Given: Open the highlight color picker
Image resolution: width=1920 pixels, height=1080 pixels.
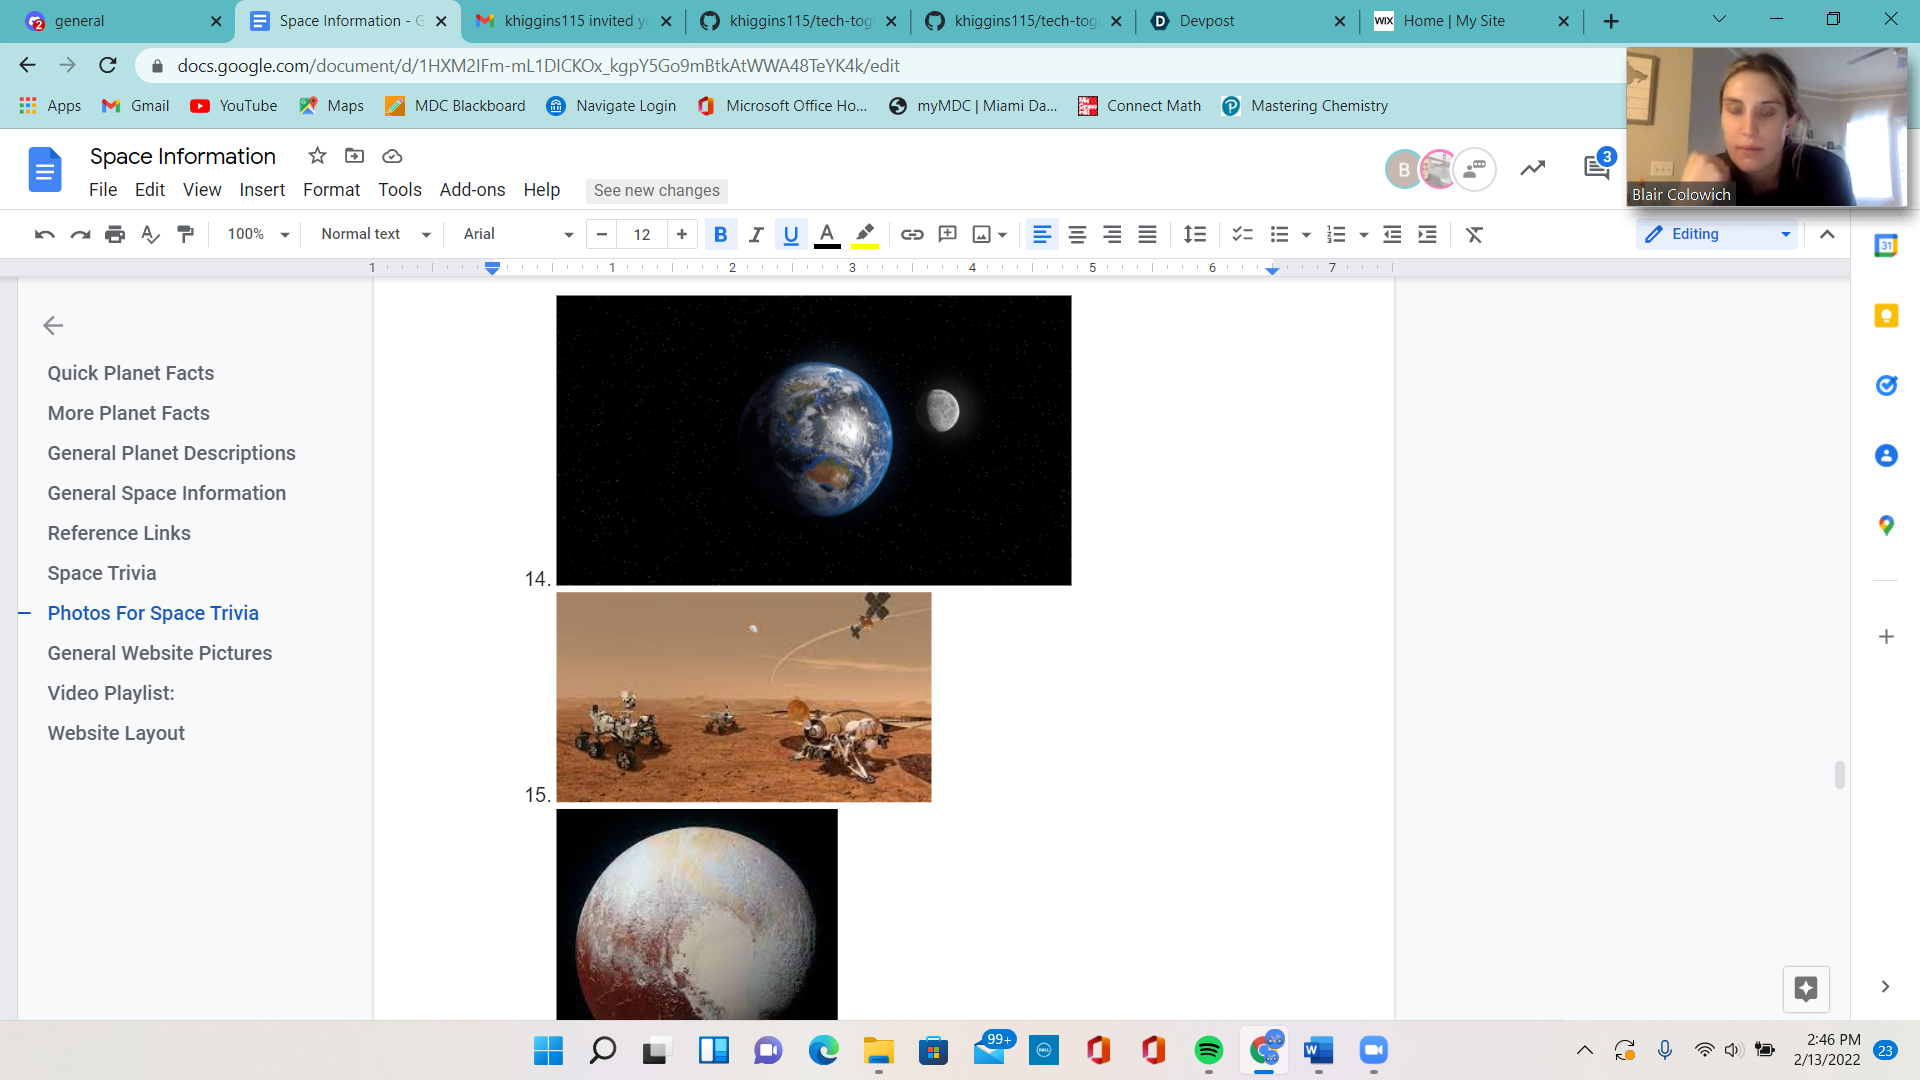Looking at the screenshot, I should point(865,234).
